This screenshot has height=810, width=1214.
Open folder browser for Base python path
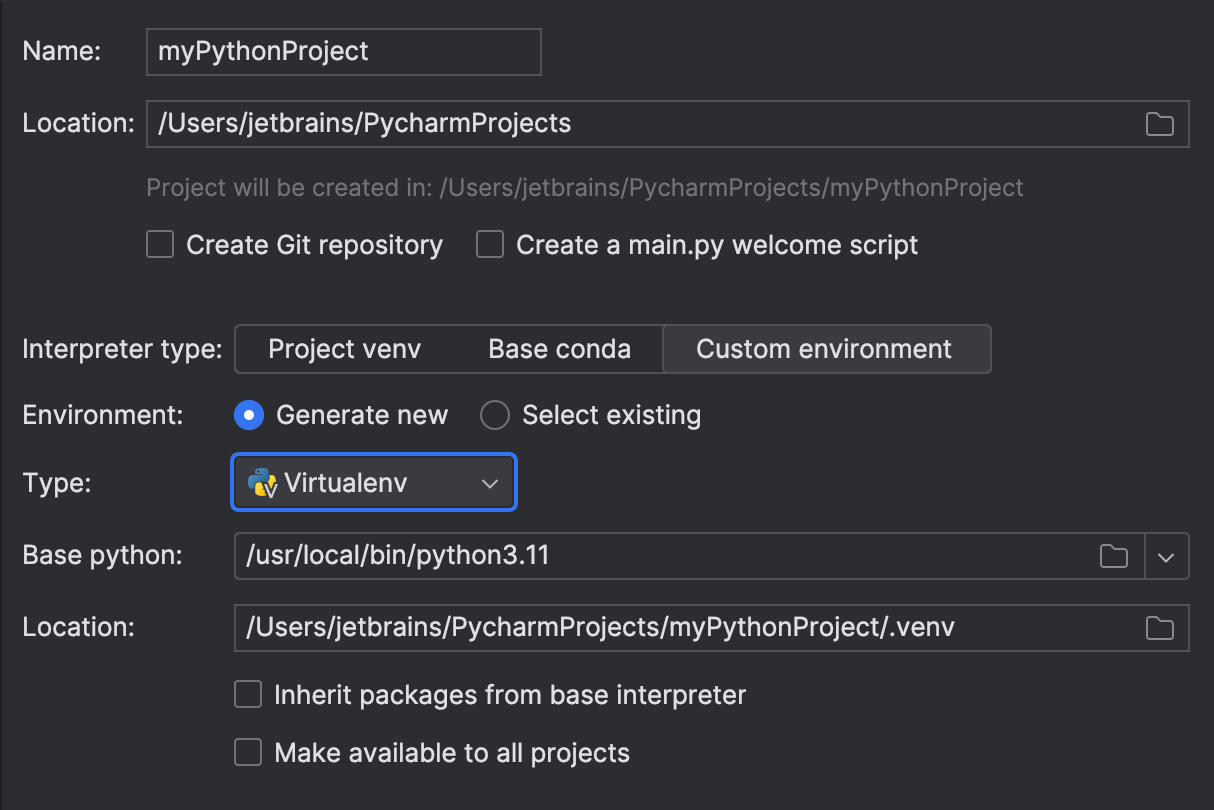[x=1114, y=556]
